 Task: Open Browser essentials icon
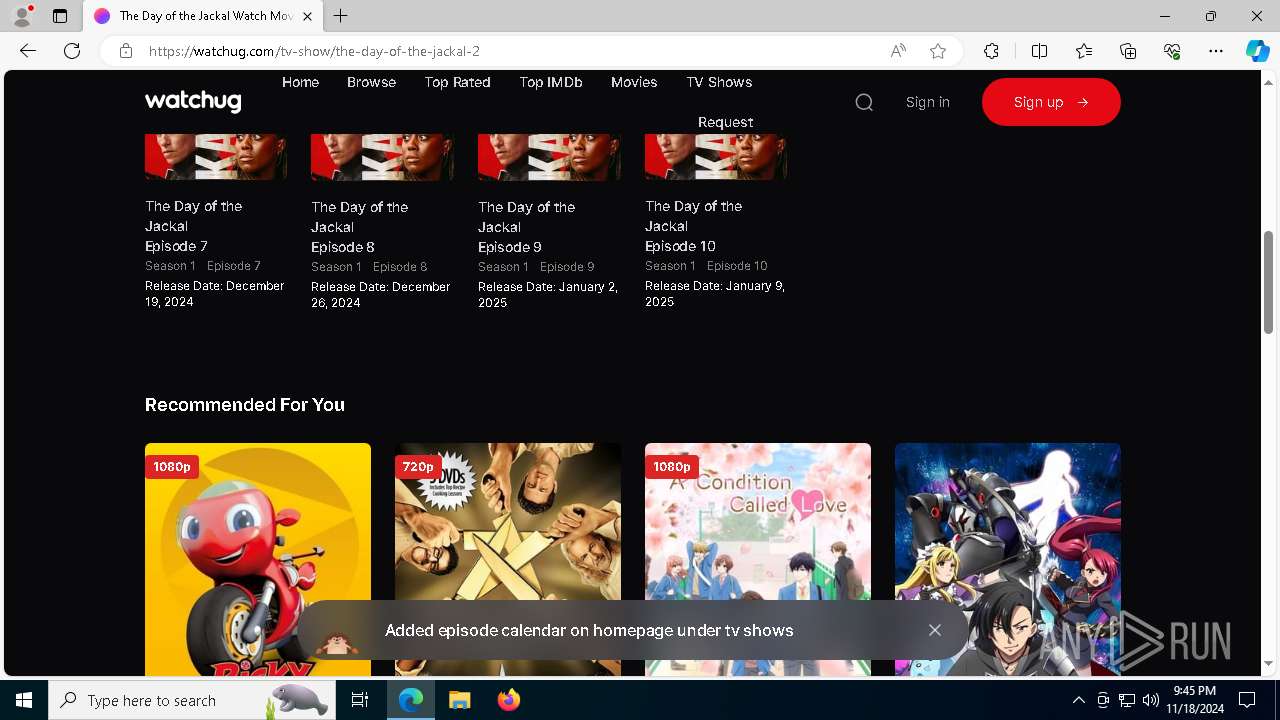click(x=1172, y=51)
